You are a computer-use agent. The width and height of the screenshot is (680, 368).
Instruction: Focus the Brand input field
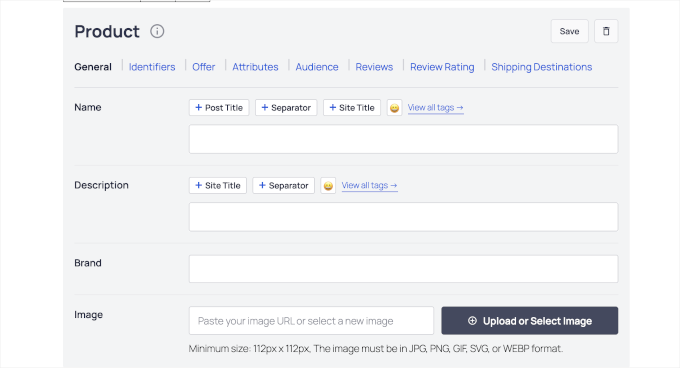pyautogui.click(x=403, y=269)
